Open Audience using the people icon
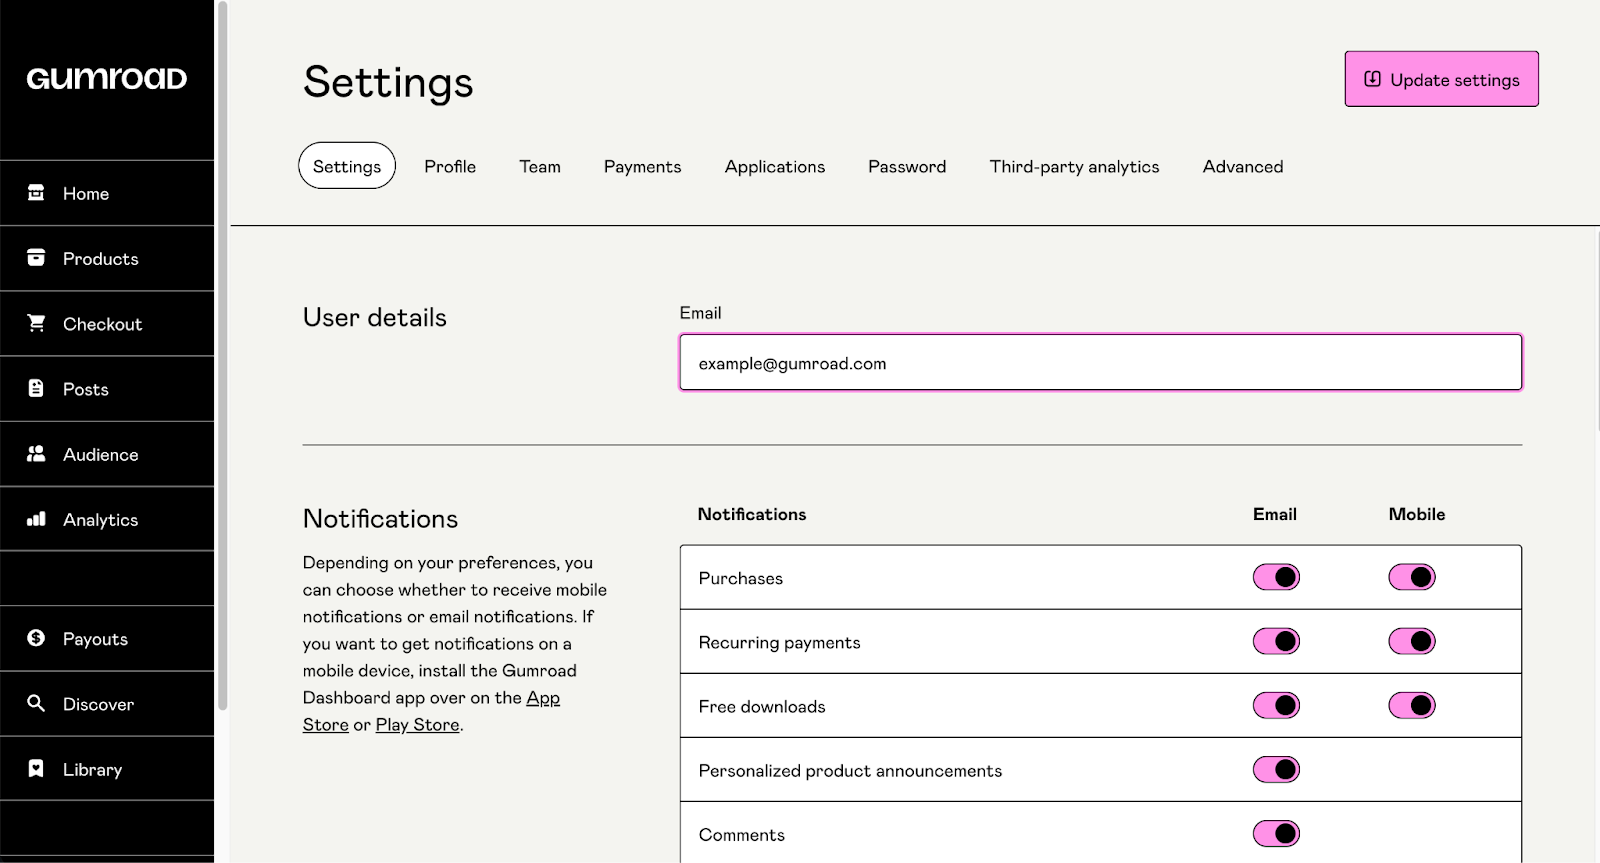This screenshot has height=863, width=1600. pyautogui.click(x=36, y=454)
